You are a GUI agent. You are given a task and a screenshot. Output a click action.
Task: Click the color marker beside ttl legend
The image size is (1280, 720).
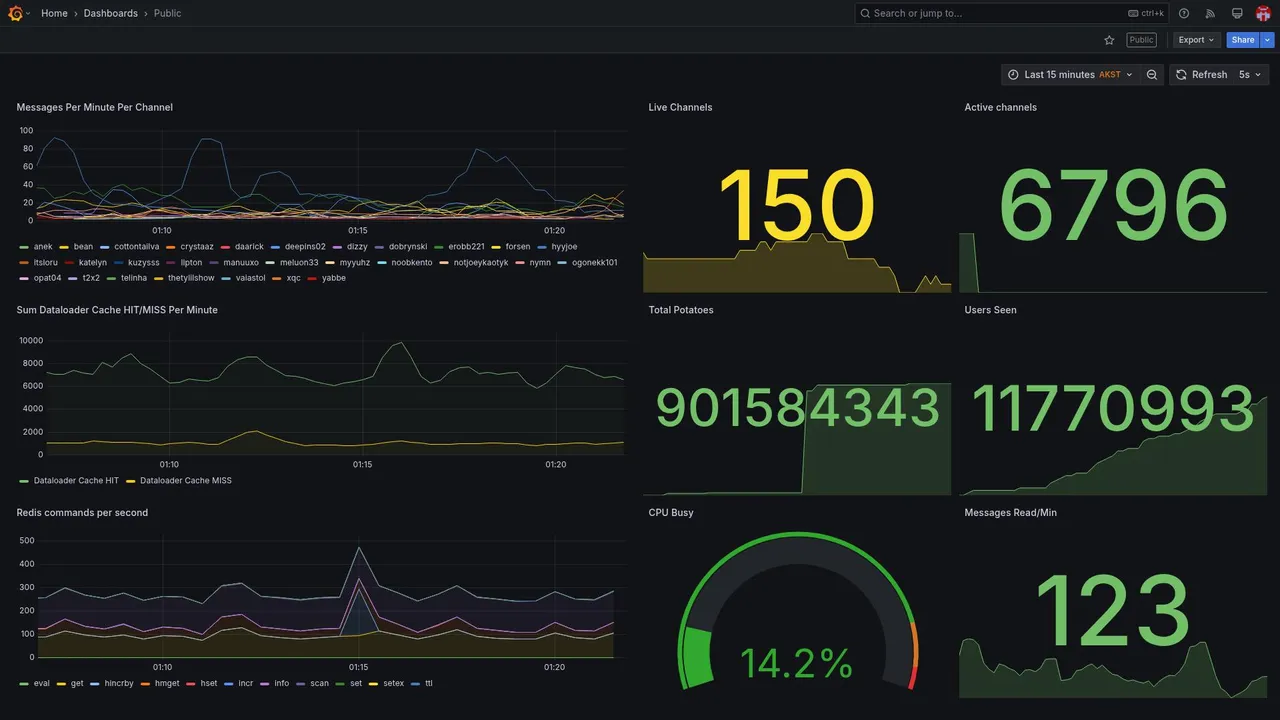coord(416,684)
